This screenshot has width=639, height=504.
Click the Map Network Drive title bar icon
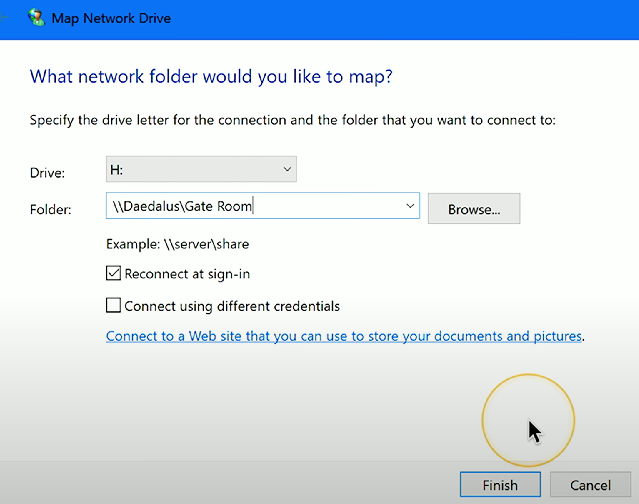tap(36, 17)
